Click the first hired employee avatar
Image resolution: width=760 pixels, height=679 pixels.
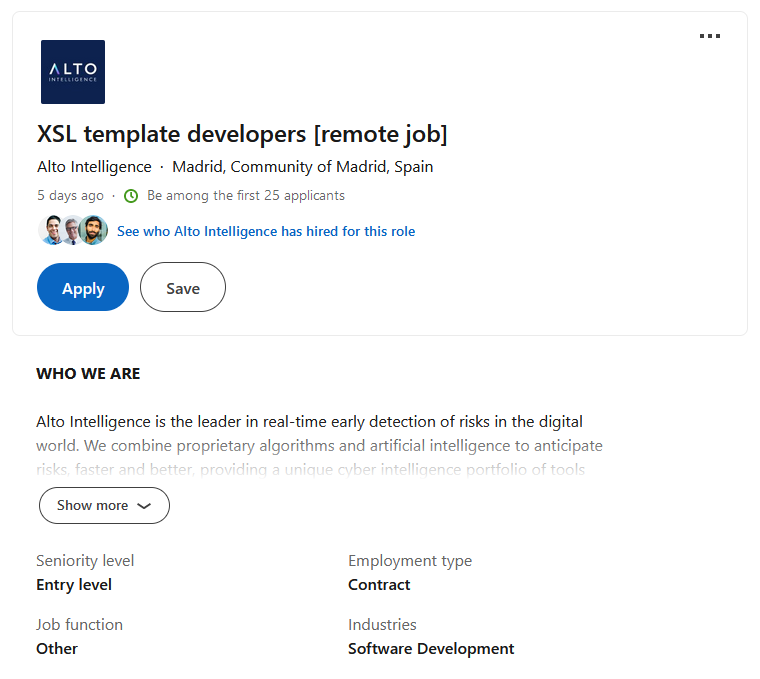click(x=51, y=231)
